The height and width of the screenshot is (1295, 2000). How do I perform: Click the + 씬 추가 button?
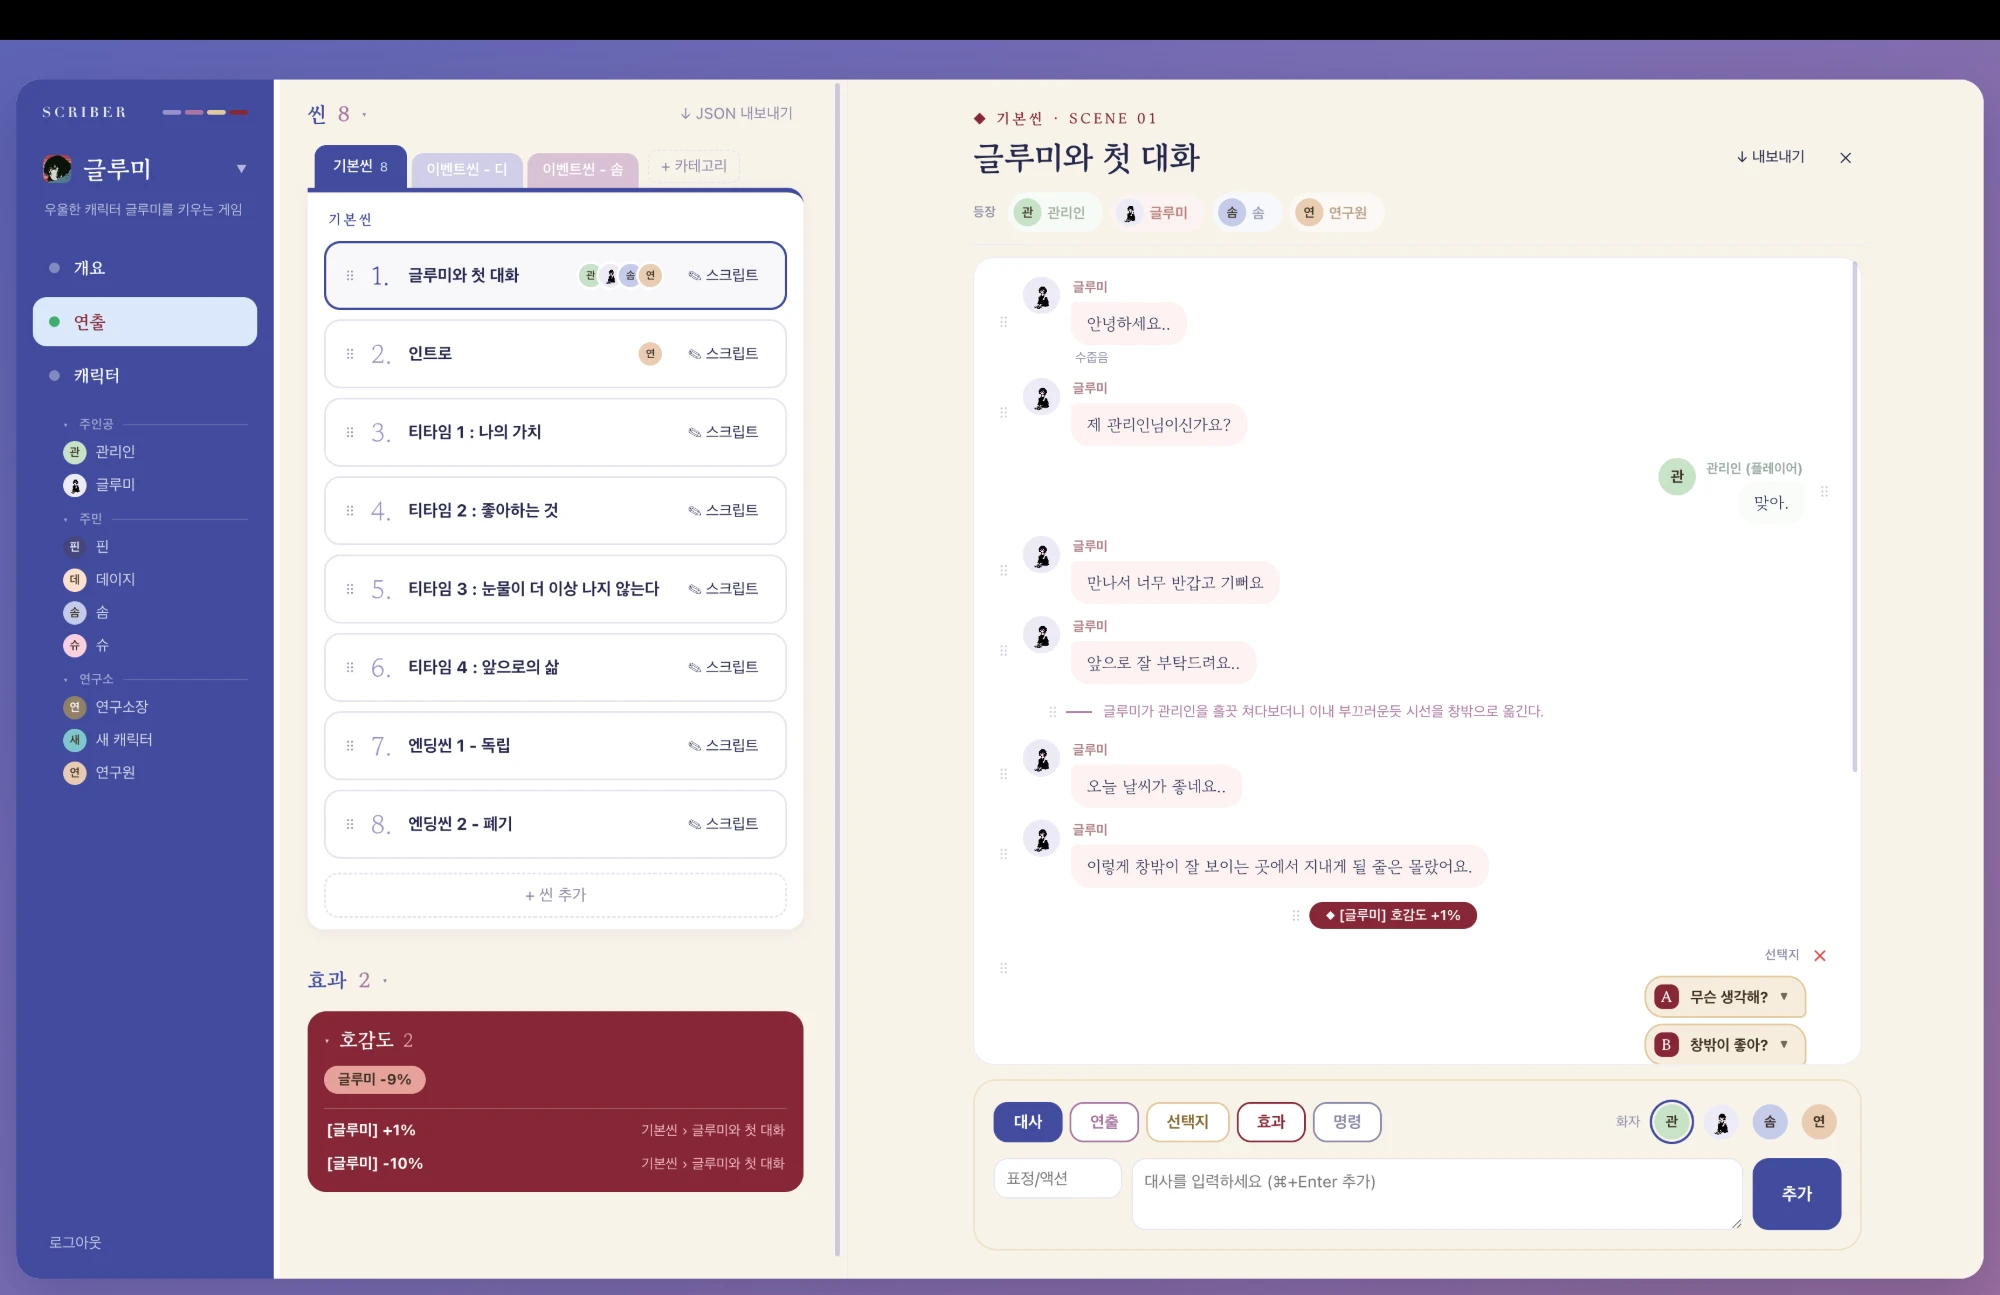(x=555, y=895)
